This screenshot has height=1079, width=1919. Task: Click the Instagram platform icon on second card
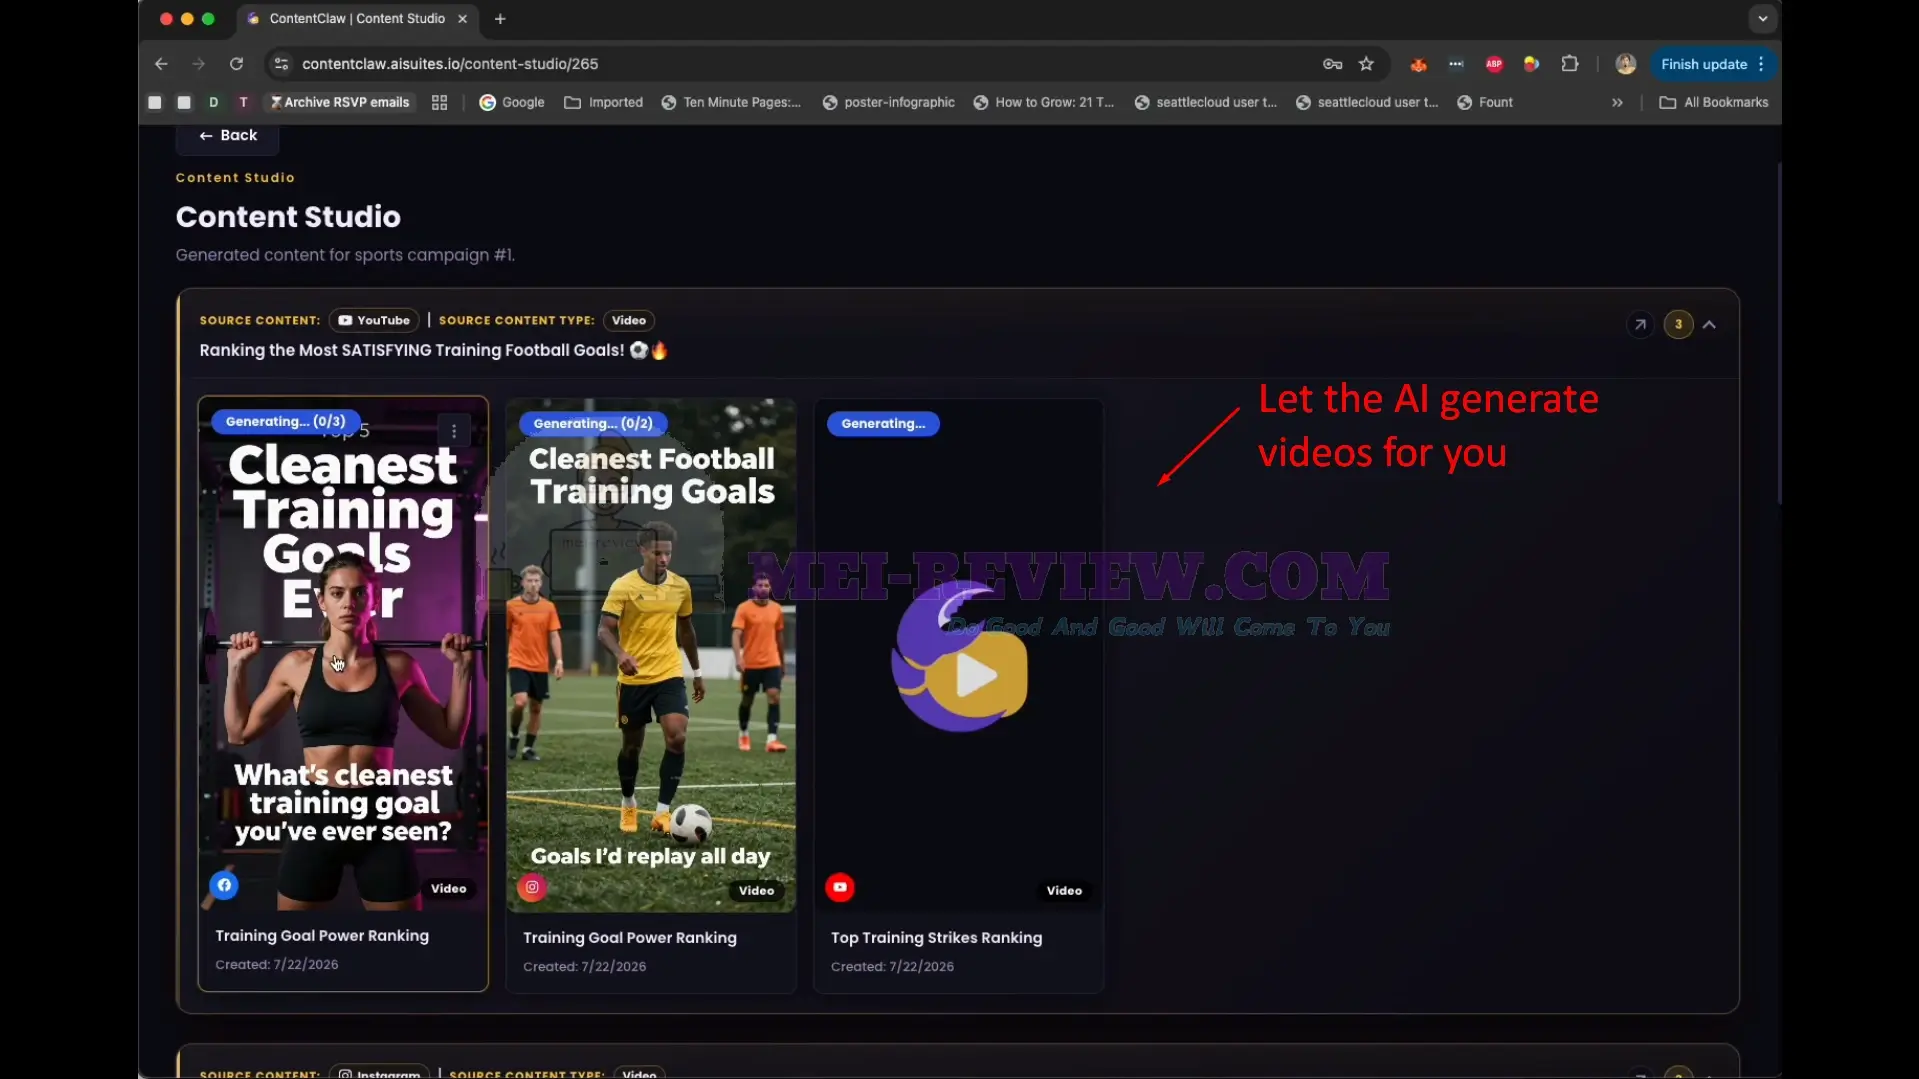pos(532,887)
